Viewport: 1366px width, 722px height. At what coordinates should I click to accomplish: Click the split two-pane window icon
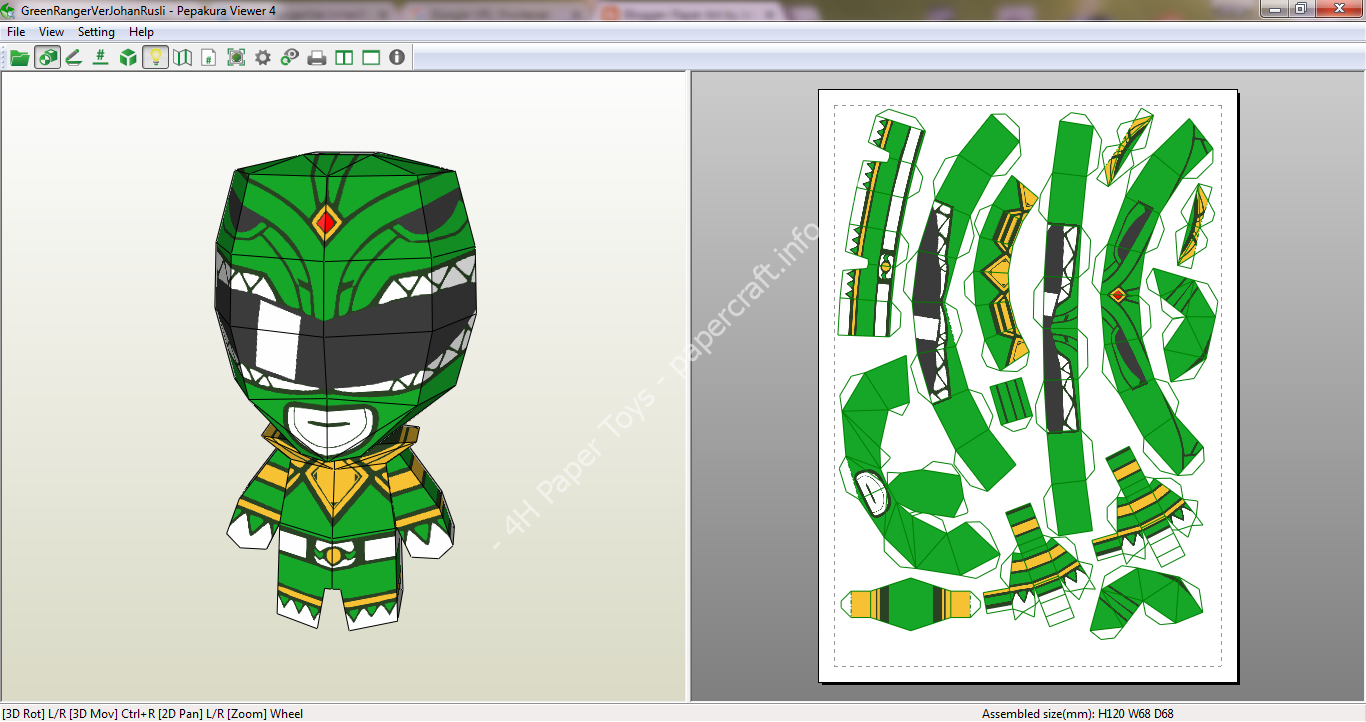(x=344, y=58)
